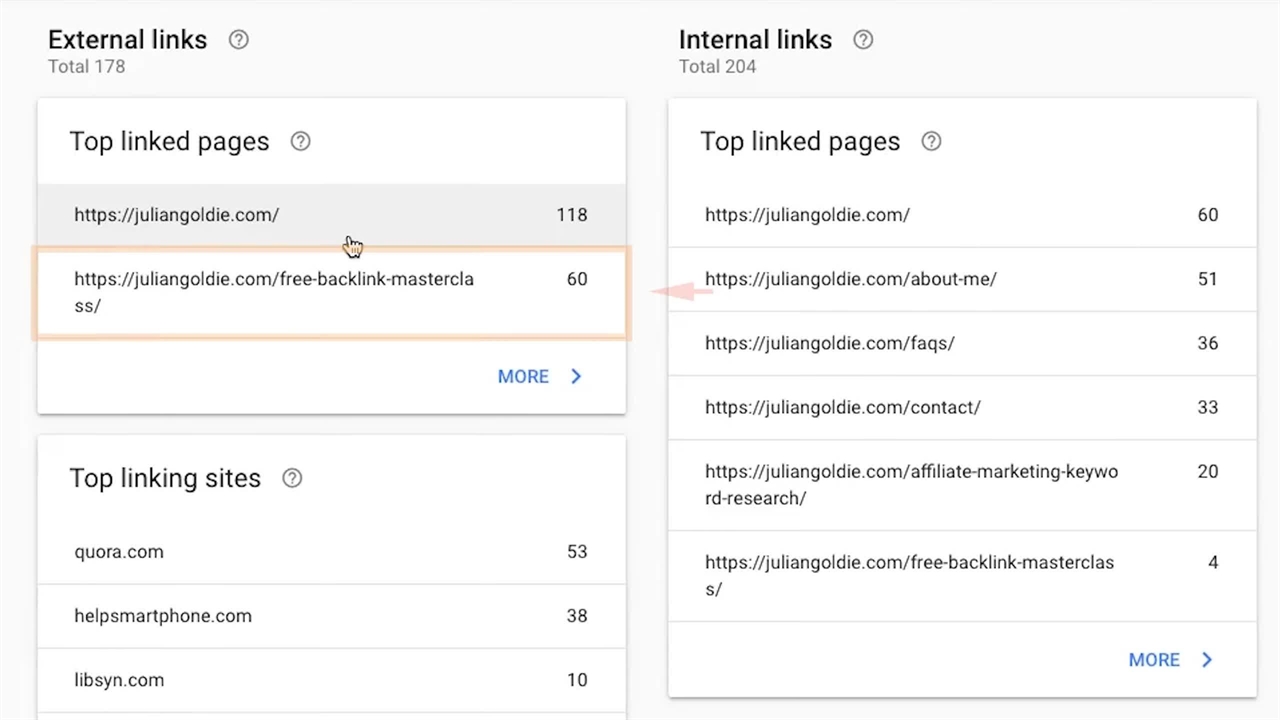Image resolution: width=1280 pixels, height=720 pixels.
Task: Select internal free-backlink-masterclass row with 4
Action: point(960,576)
